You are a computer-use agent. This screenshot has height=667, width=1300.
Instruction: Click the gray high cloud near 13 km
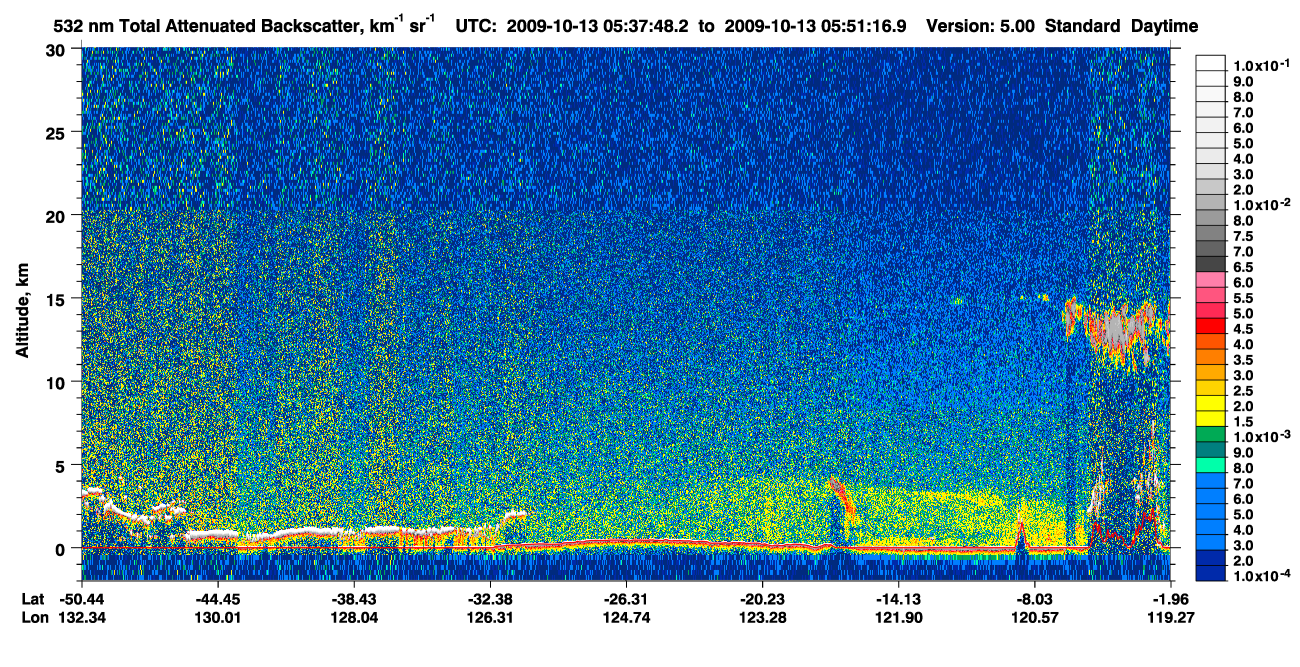click(1118, 328)
